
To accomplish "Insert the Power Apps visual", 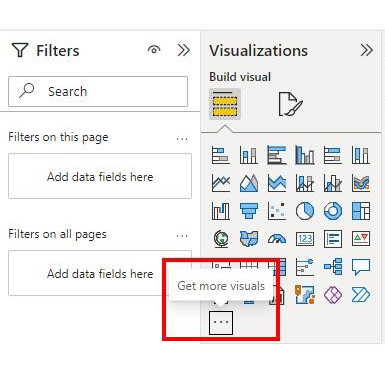I will (333, 295).
